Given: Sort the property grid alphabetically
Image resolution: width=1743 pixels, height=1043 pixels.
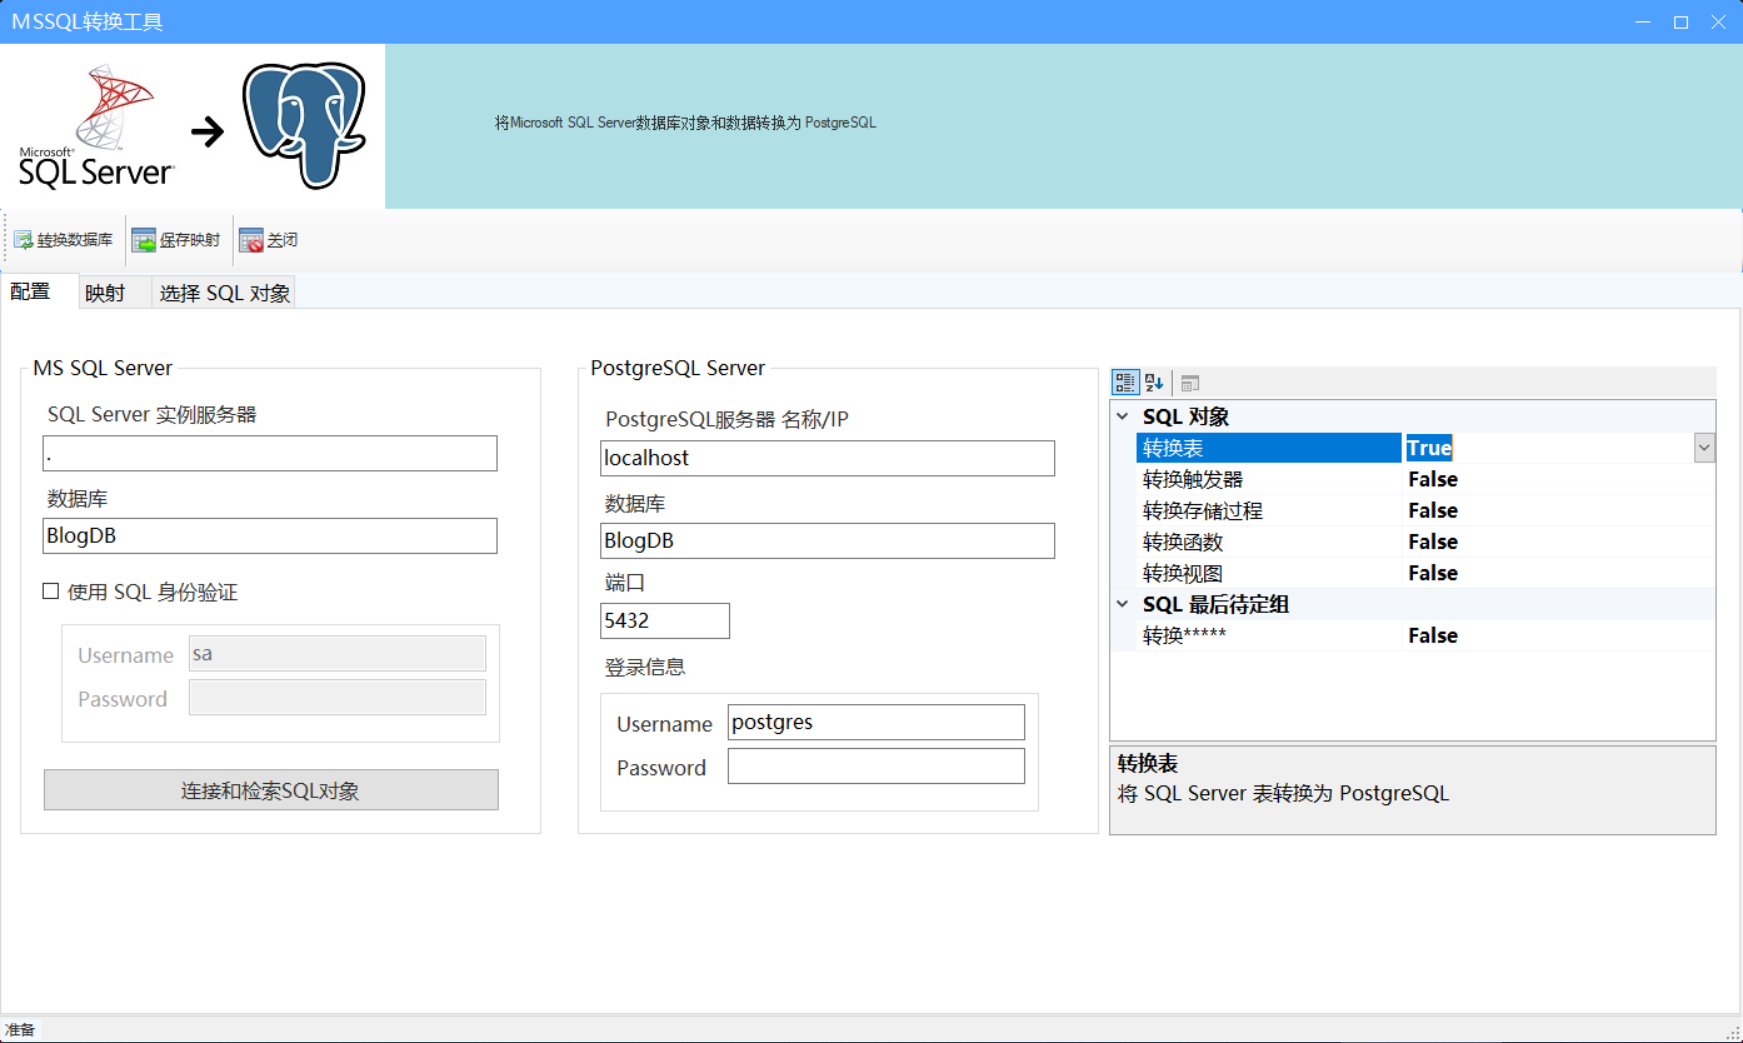Looking at the screenshot, I should (x=1154, y=382).
